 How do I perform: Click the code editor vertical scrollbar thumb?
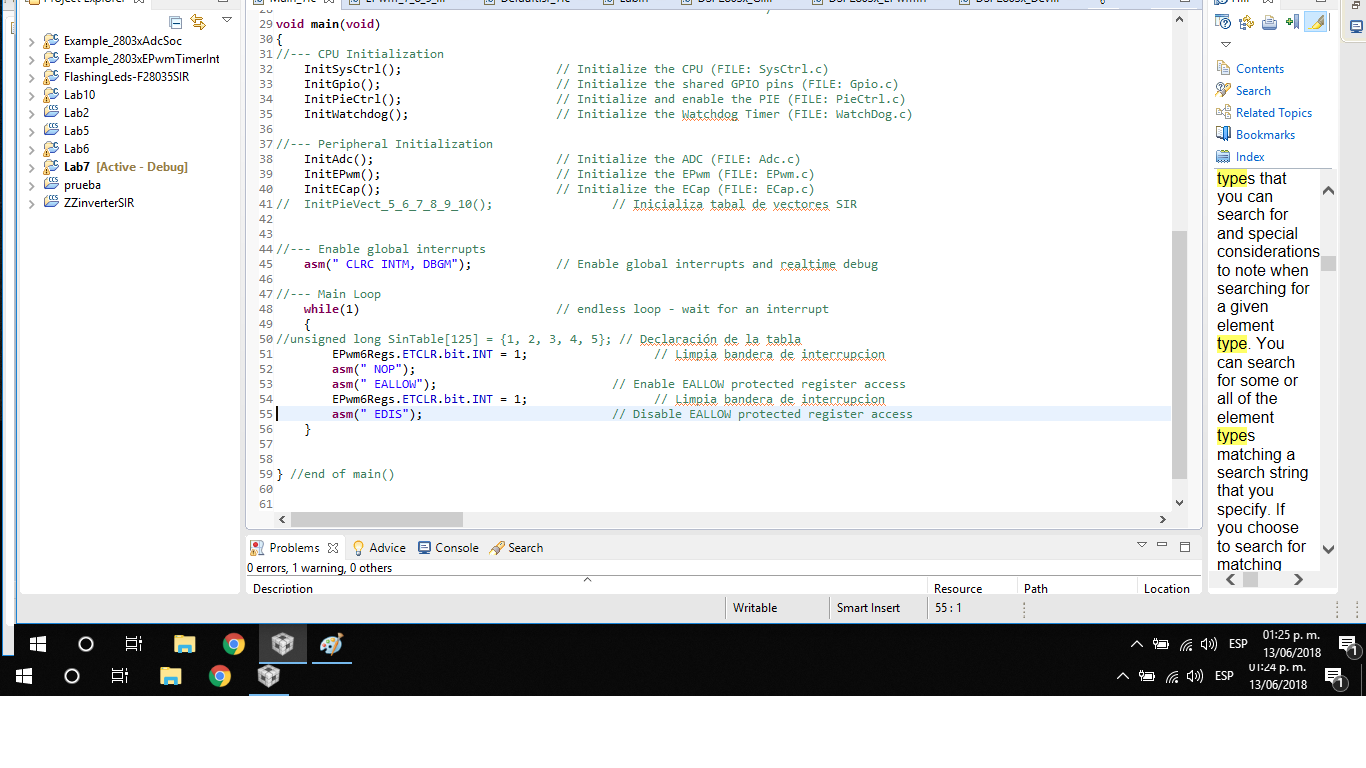point(1180,355)
